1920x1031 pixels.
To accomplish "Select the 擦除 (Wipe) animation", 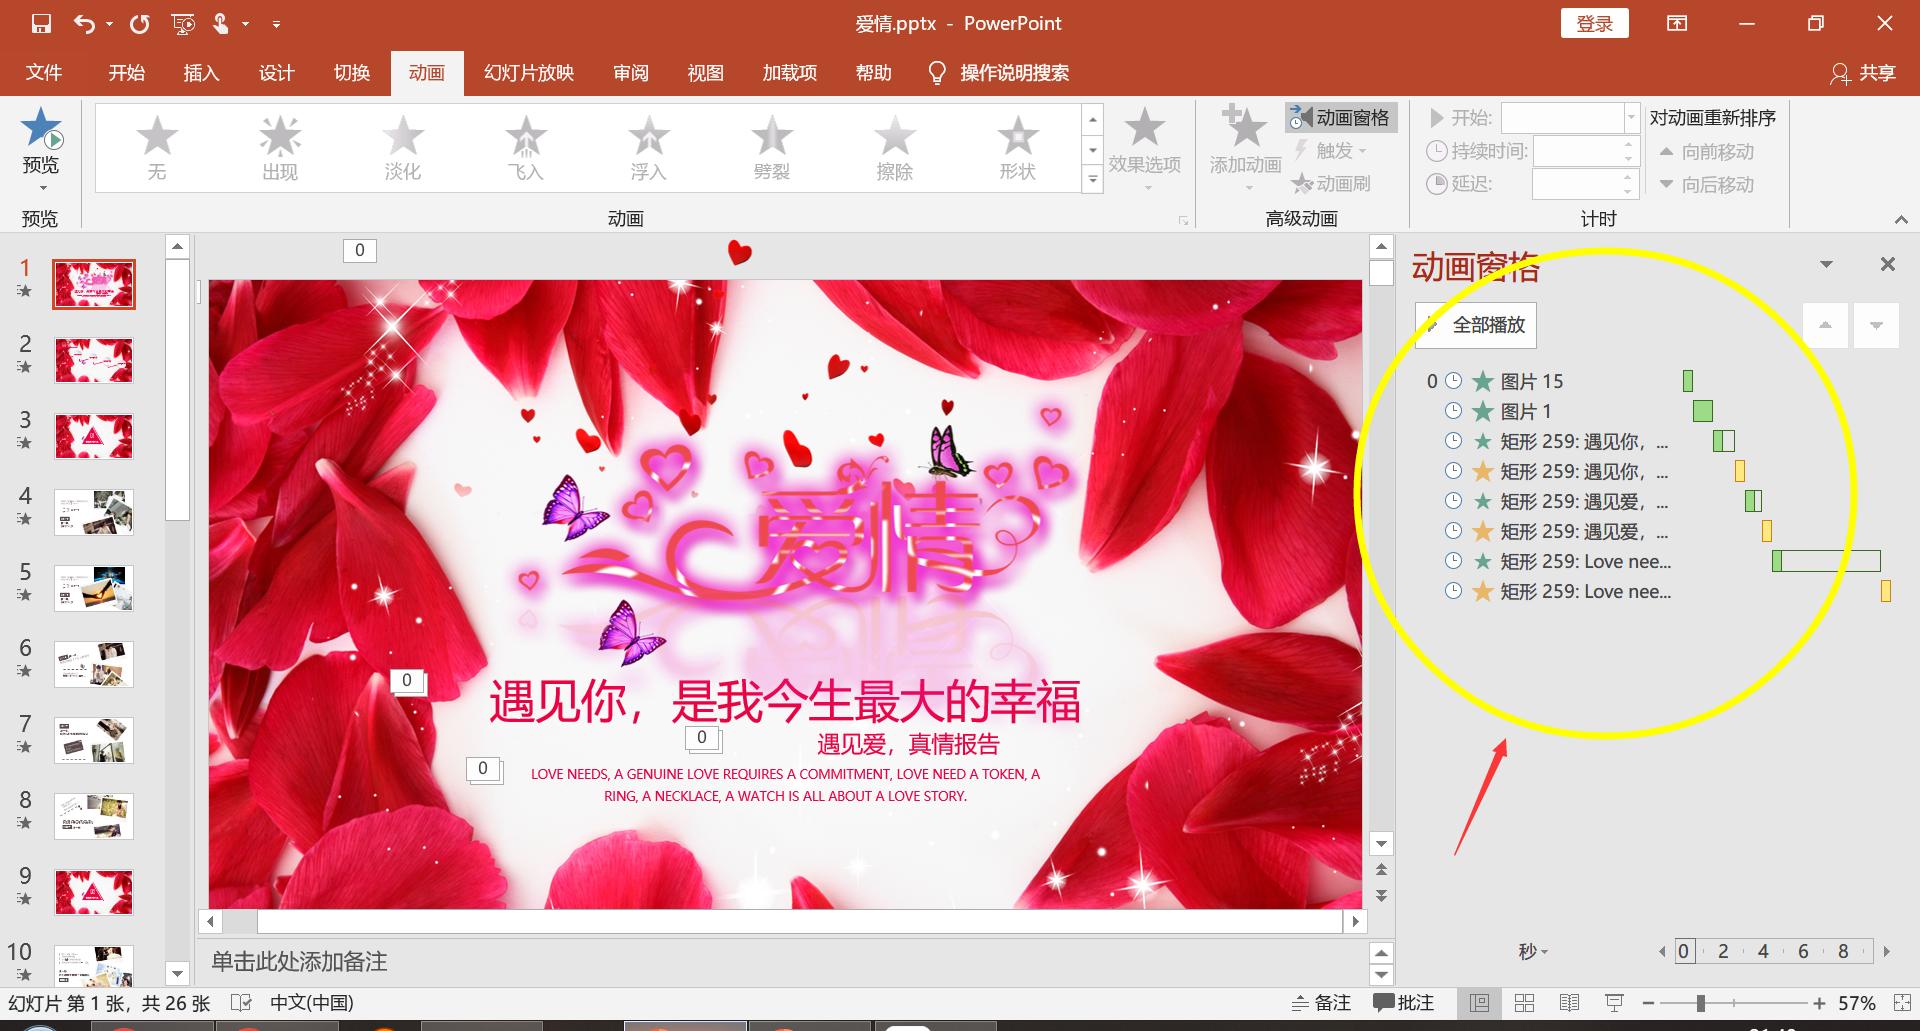I will [894, 148].
